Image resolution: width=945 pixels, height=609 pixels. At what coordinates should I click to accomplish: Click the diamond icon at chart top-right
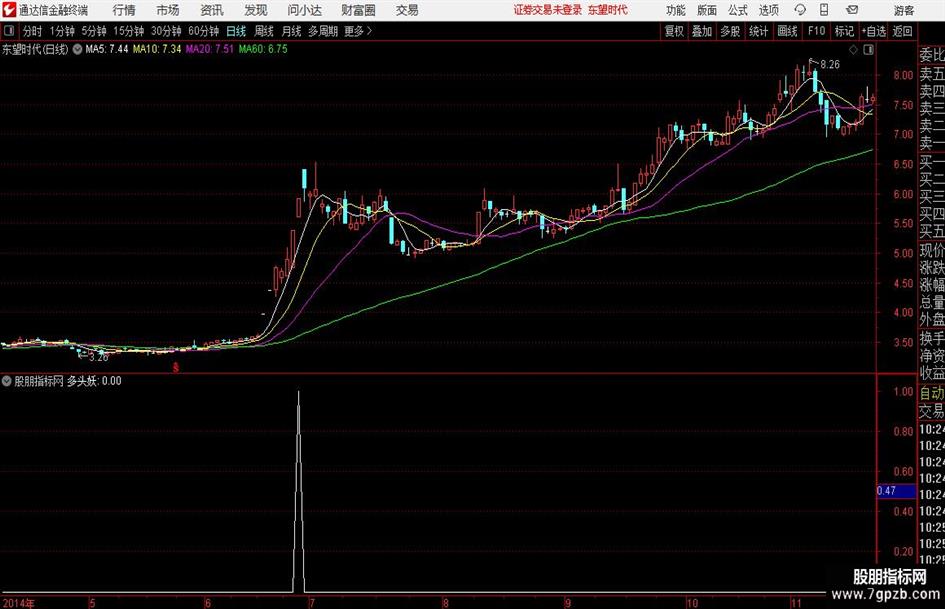coord(853,50)
